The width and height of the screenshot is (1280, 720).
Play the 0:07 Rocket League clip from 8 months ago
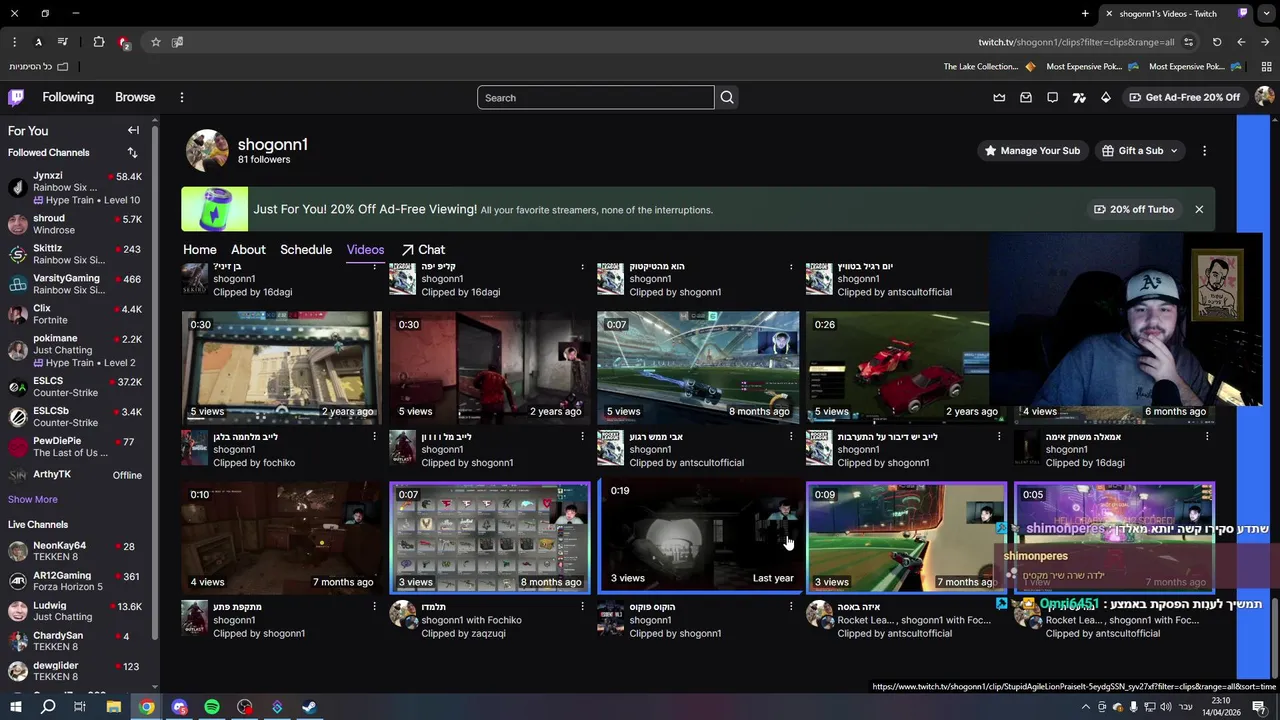698,367
